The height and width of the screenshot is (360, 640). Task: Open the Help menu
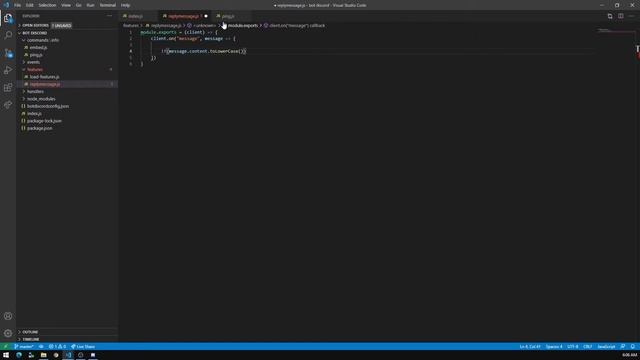tap(126, 5)
